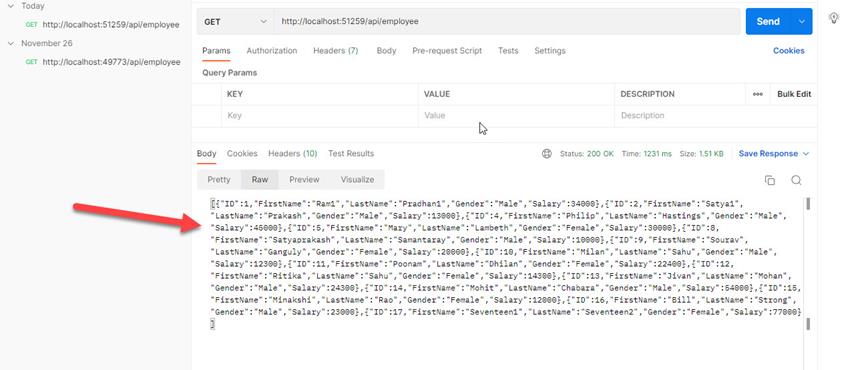Viewport: 850px width, 370px height.
Task: Click the search response magnifier icon
Action: tap(796, 180)
